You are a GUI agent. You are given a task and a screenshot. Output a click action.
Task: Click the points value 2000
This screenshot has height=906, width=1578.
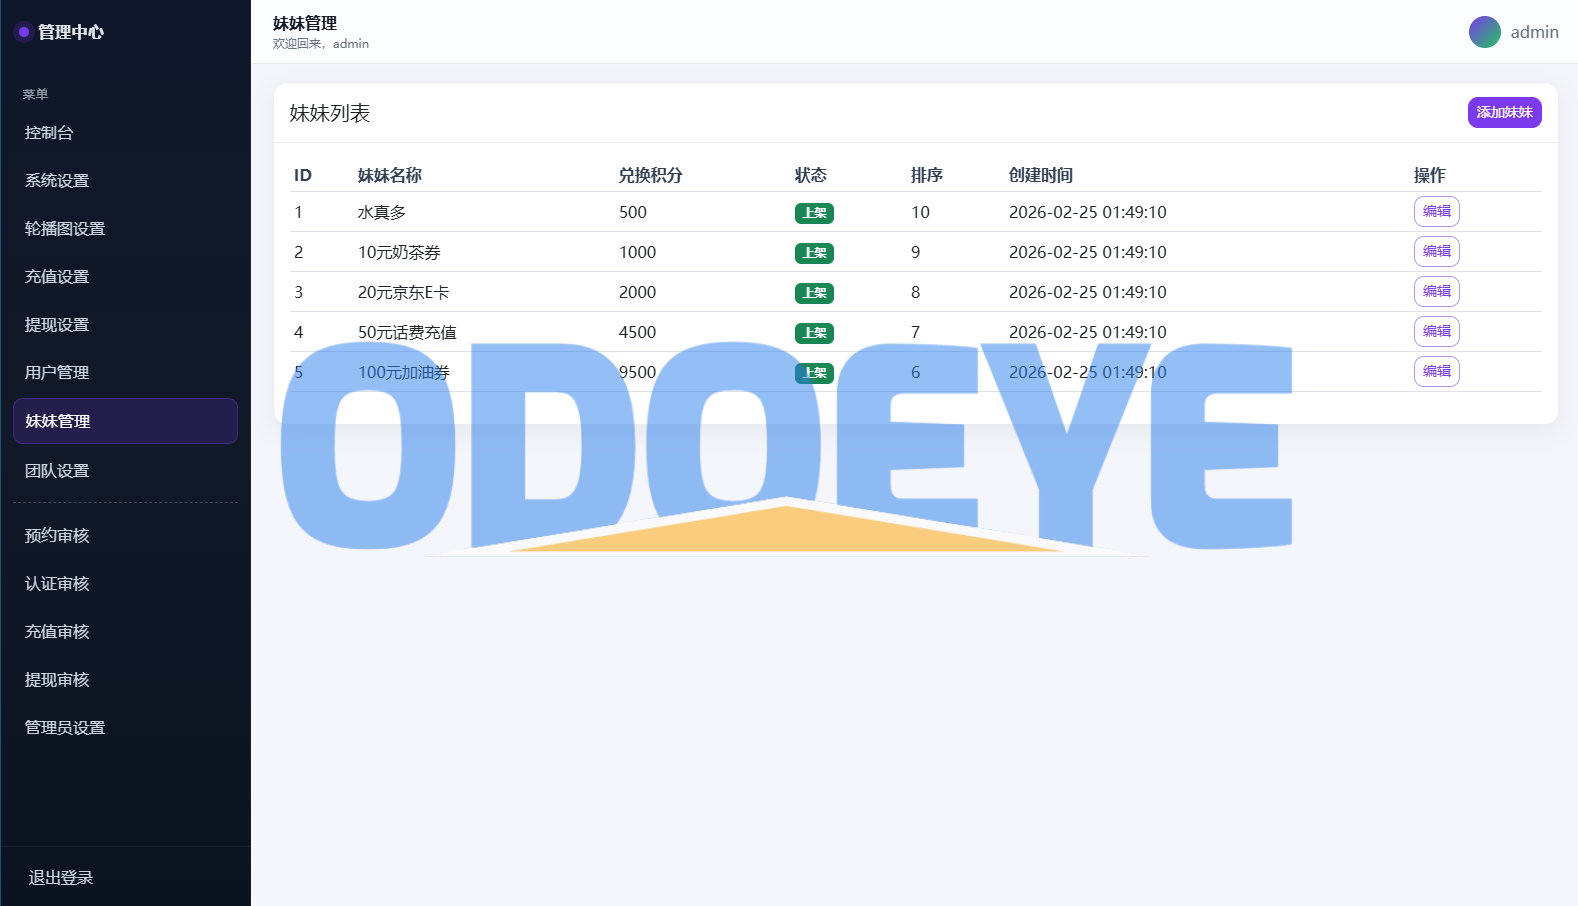pyautogui.click(x=638, y=292)
